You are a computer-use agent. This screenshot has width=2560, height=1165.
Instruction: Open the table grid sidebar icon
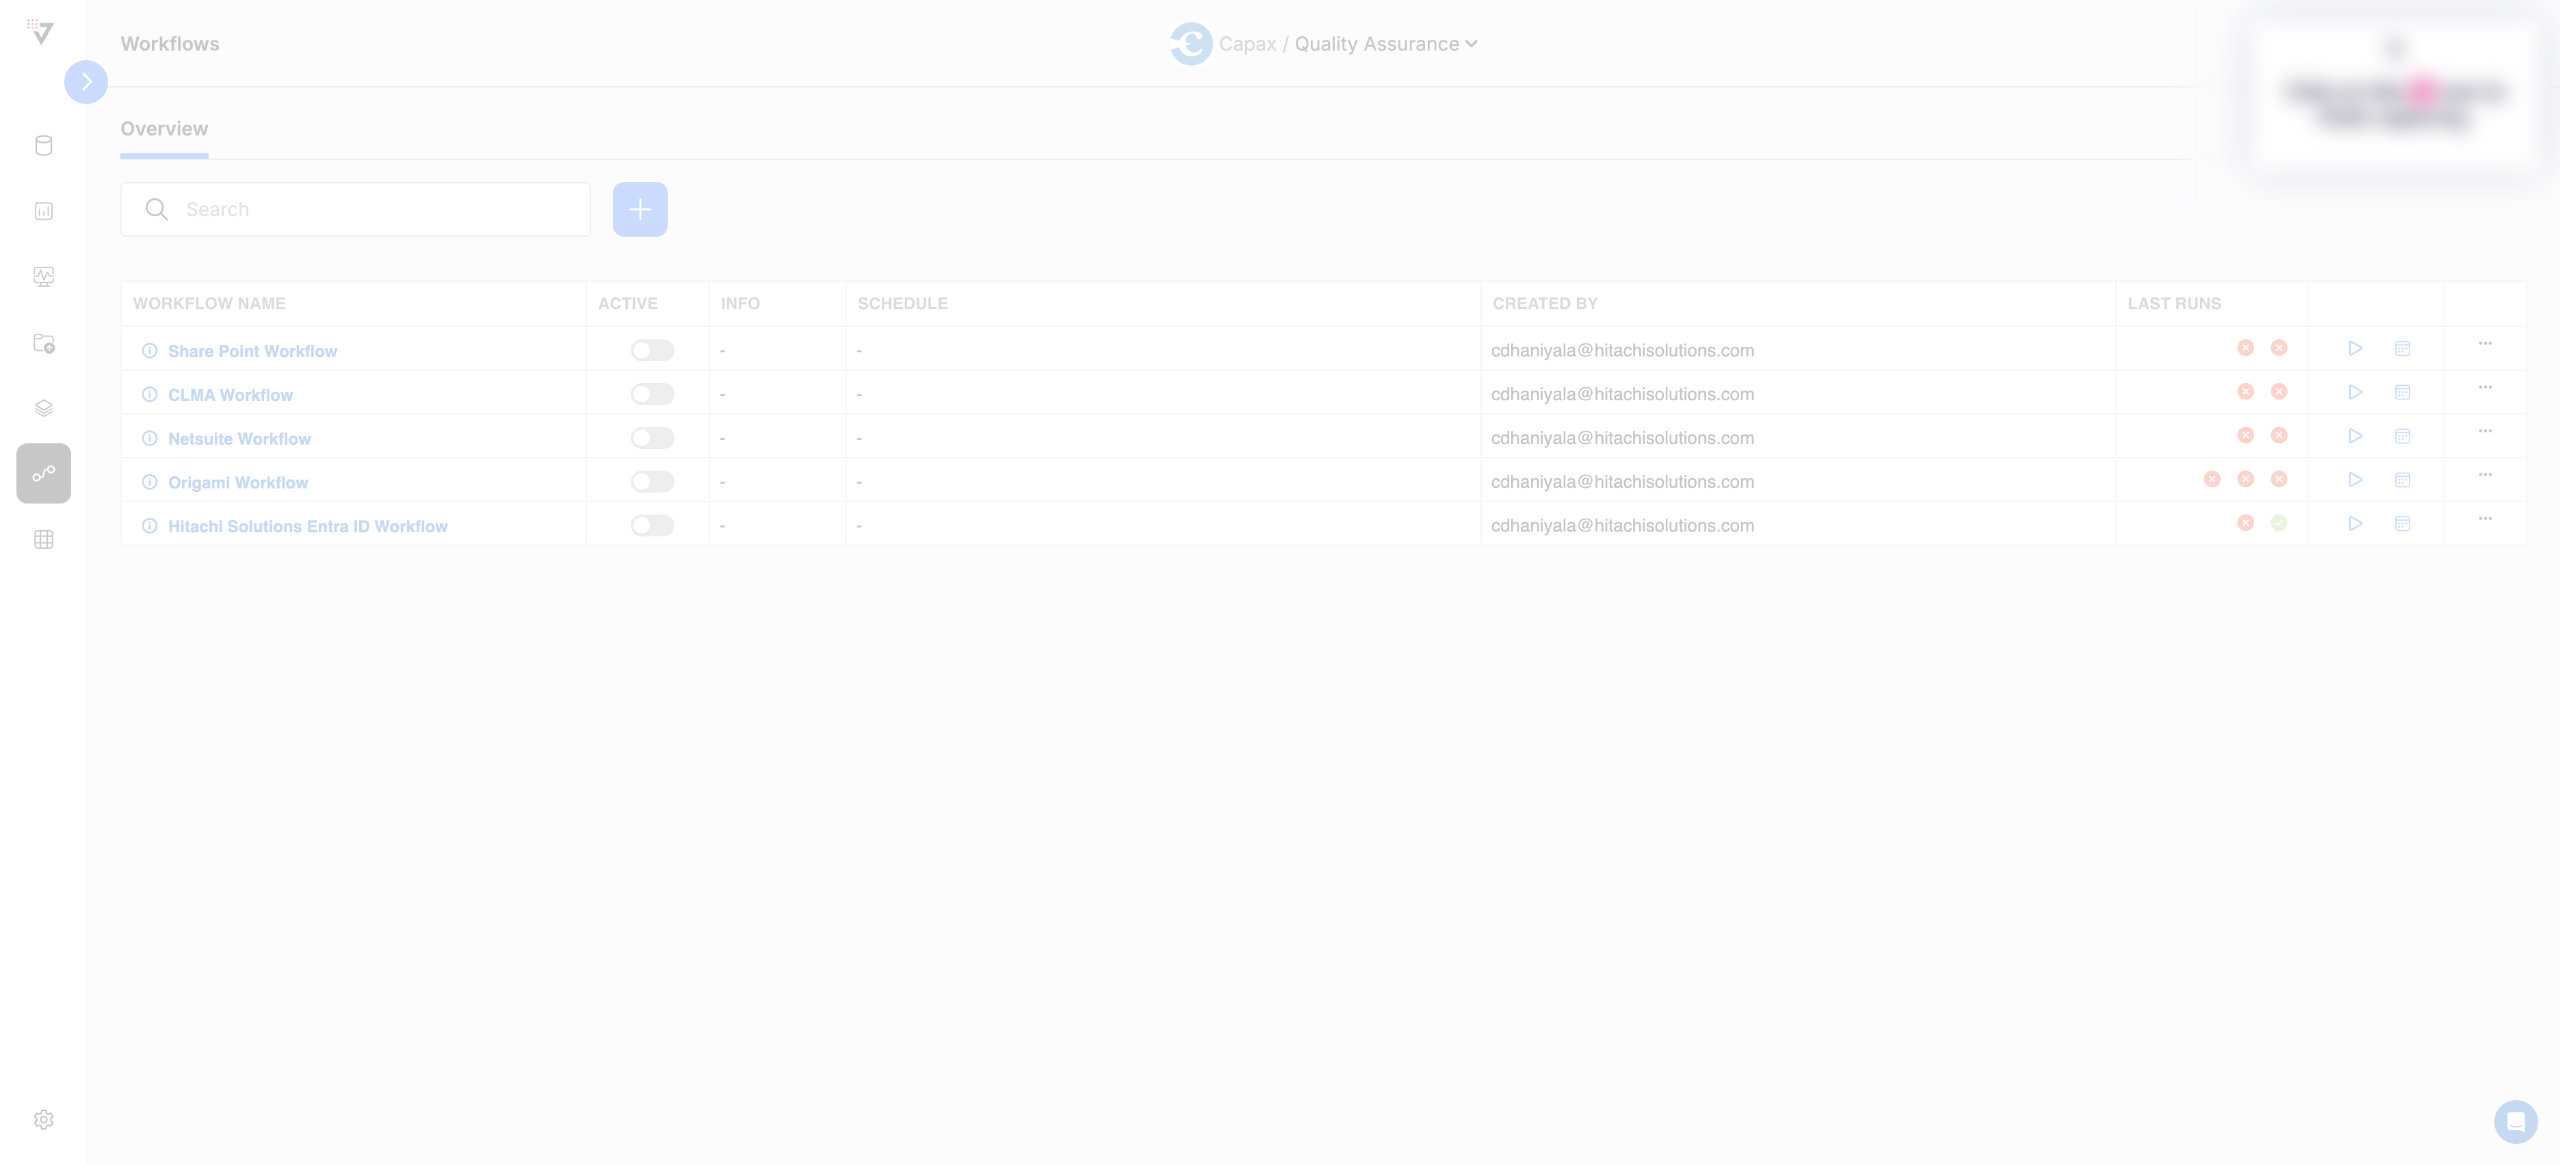[x=43, y=540]
